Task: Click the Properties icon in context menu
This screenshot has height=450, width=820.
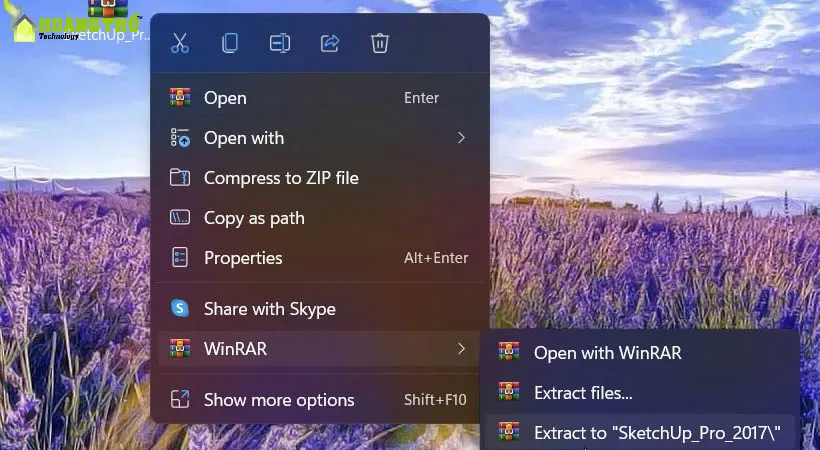Action: click(180, 258)
